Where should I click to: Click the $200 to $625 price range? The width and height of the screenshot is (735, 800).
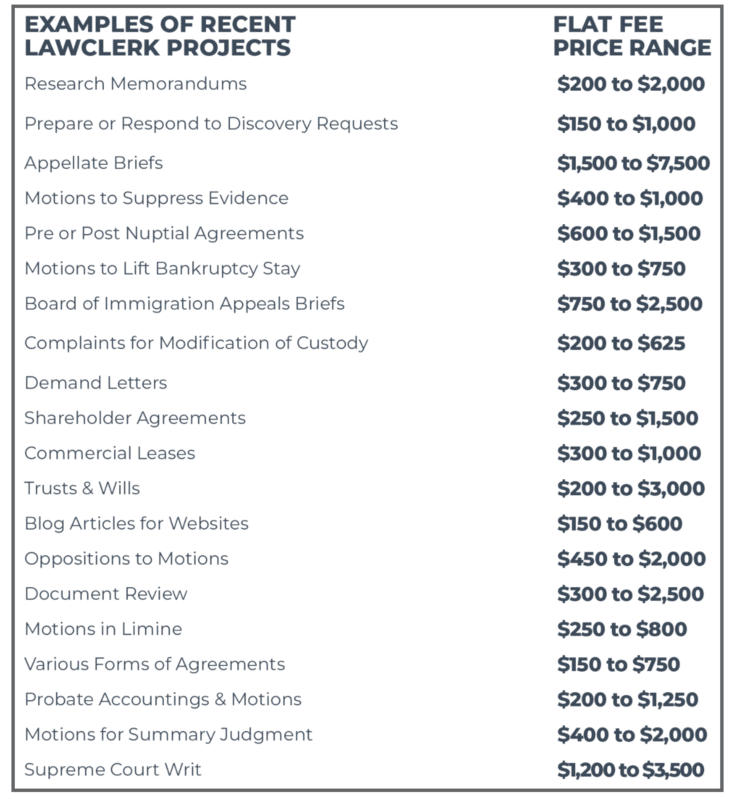pos(621,343)
